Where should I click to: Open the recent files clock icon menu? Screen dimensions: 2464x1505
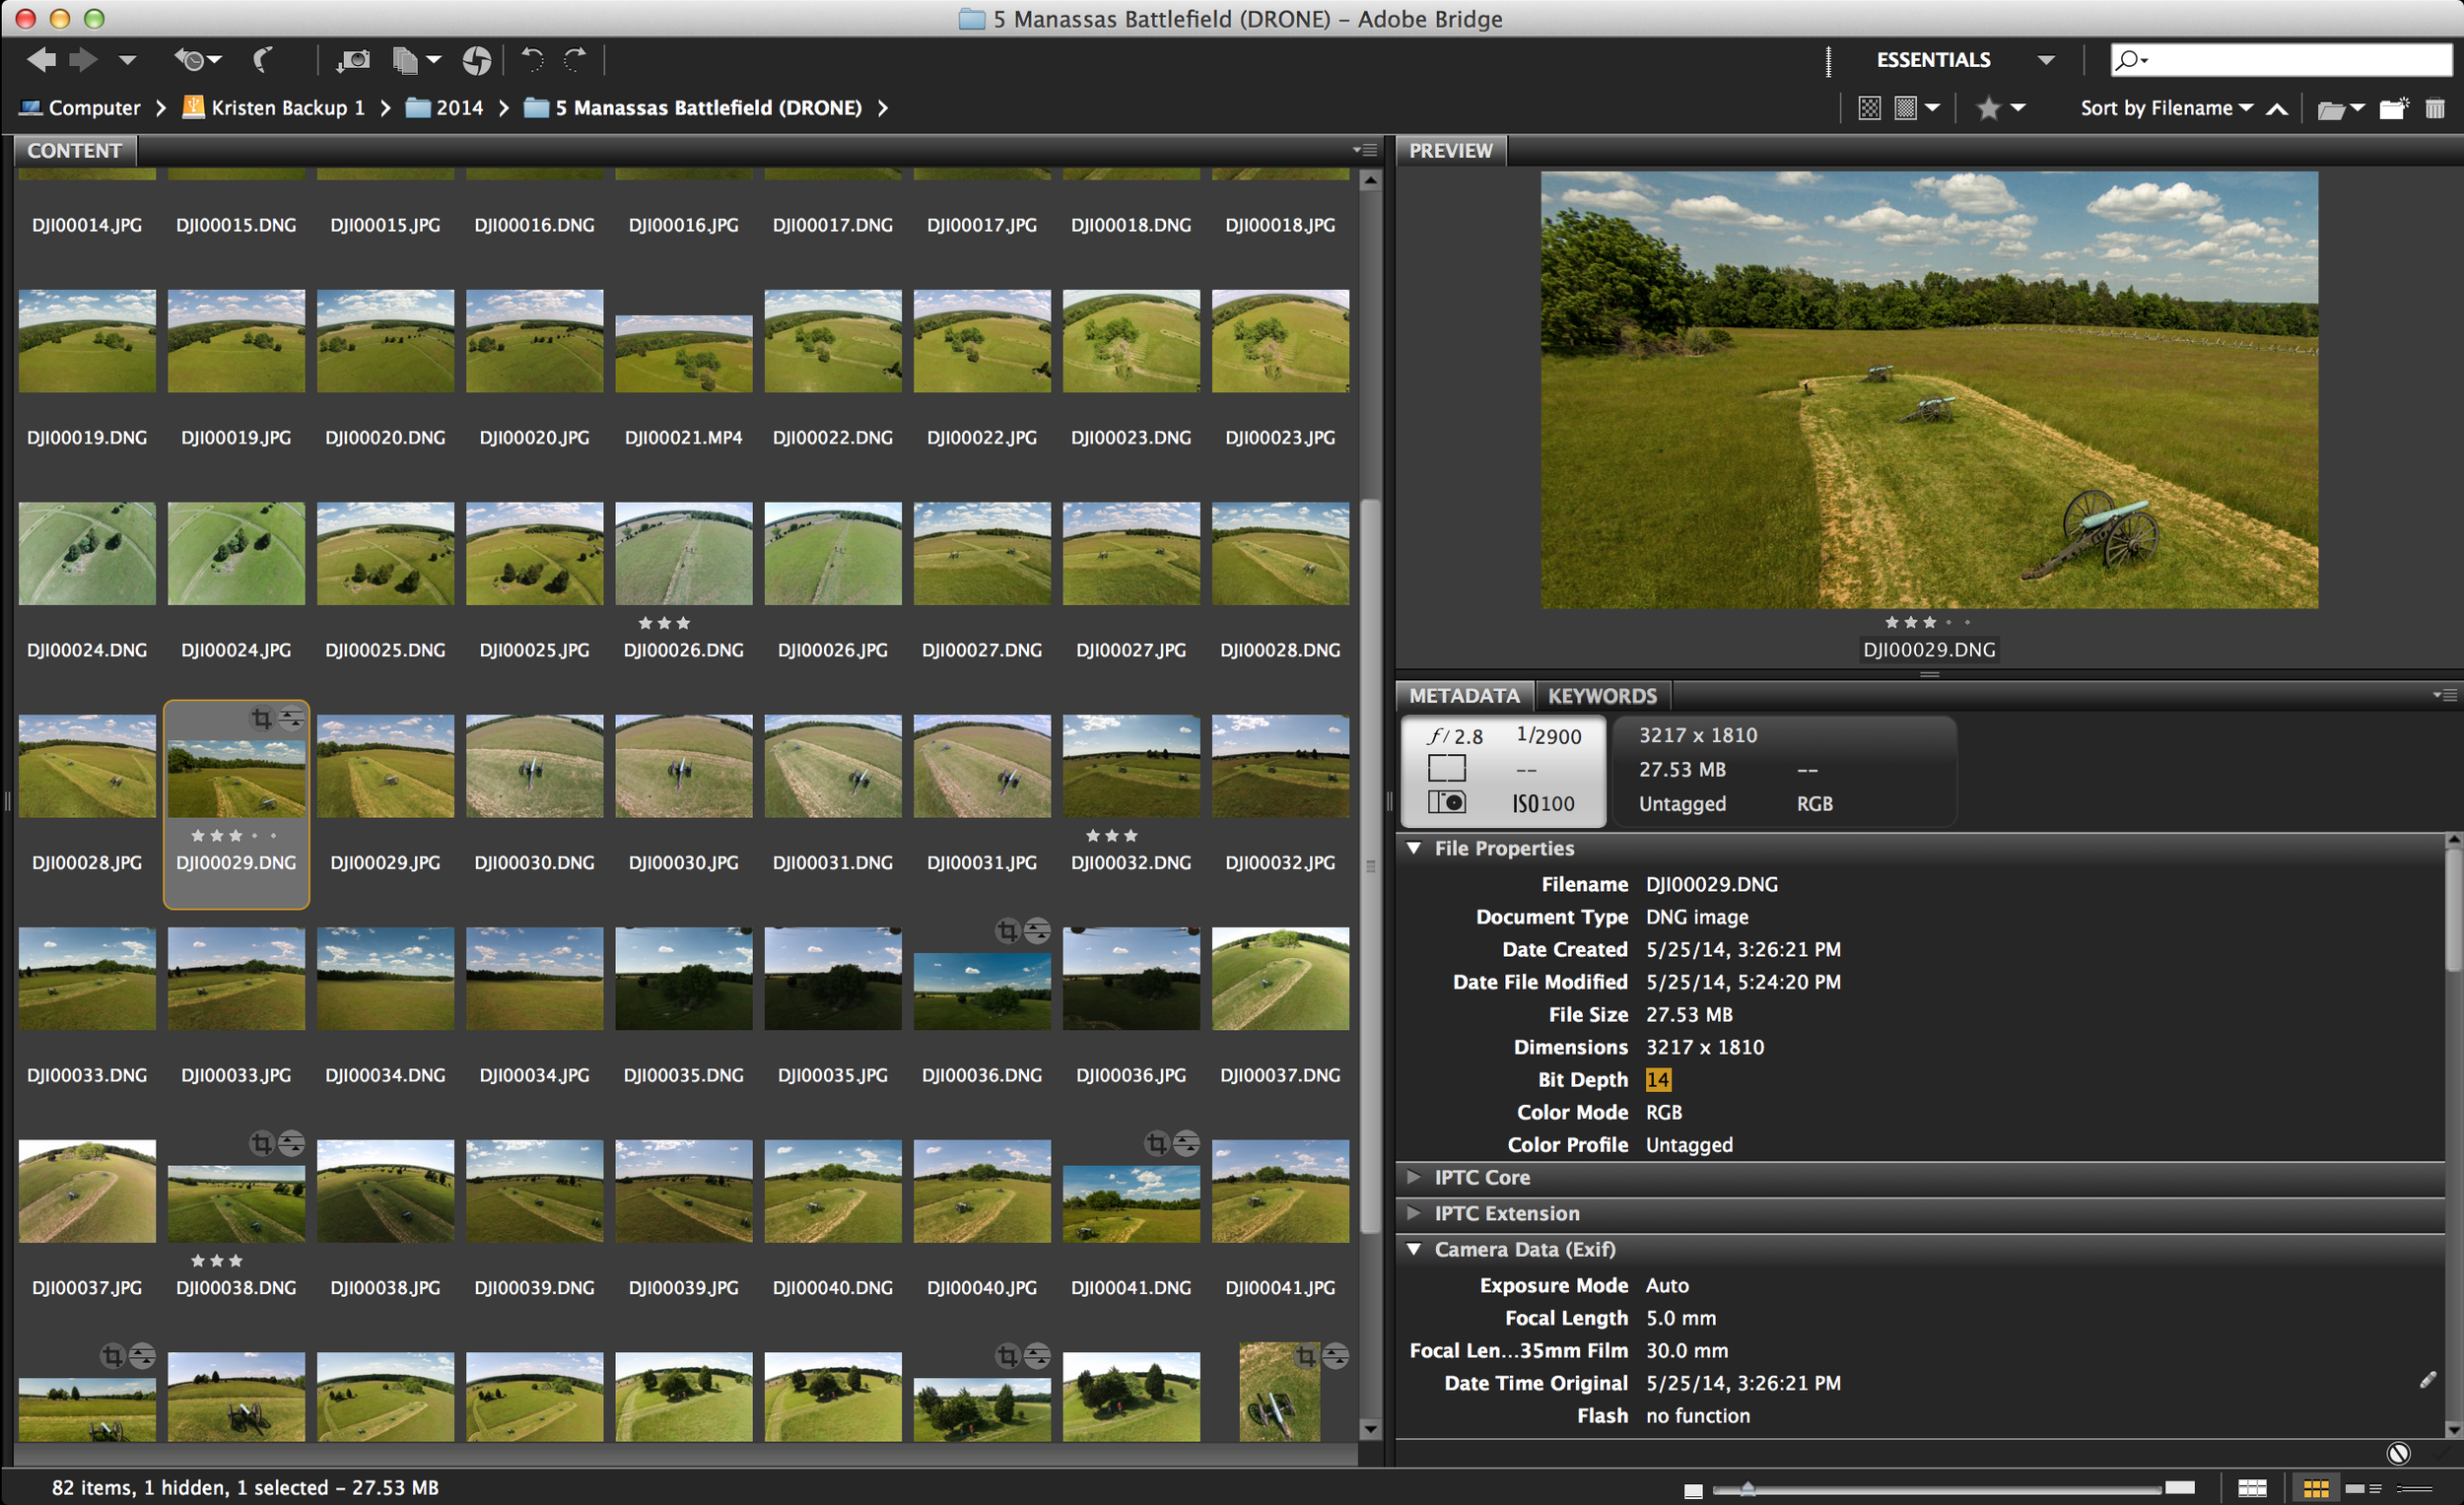pos(196,60)
